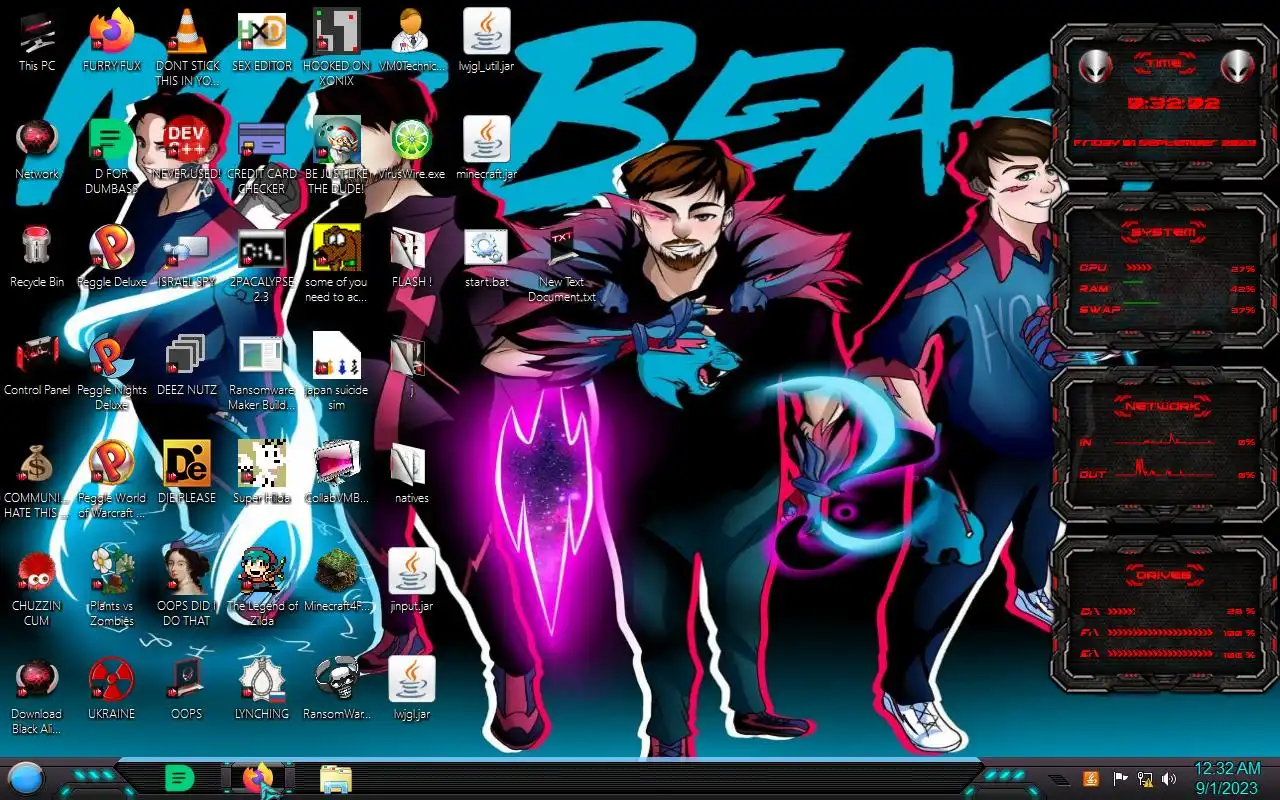Select the lwjgl.jar file
Screen dimensions: 1280x800
tap(411, 689)
